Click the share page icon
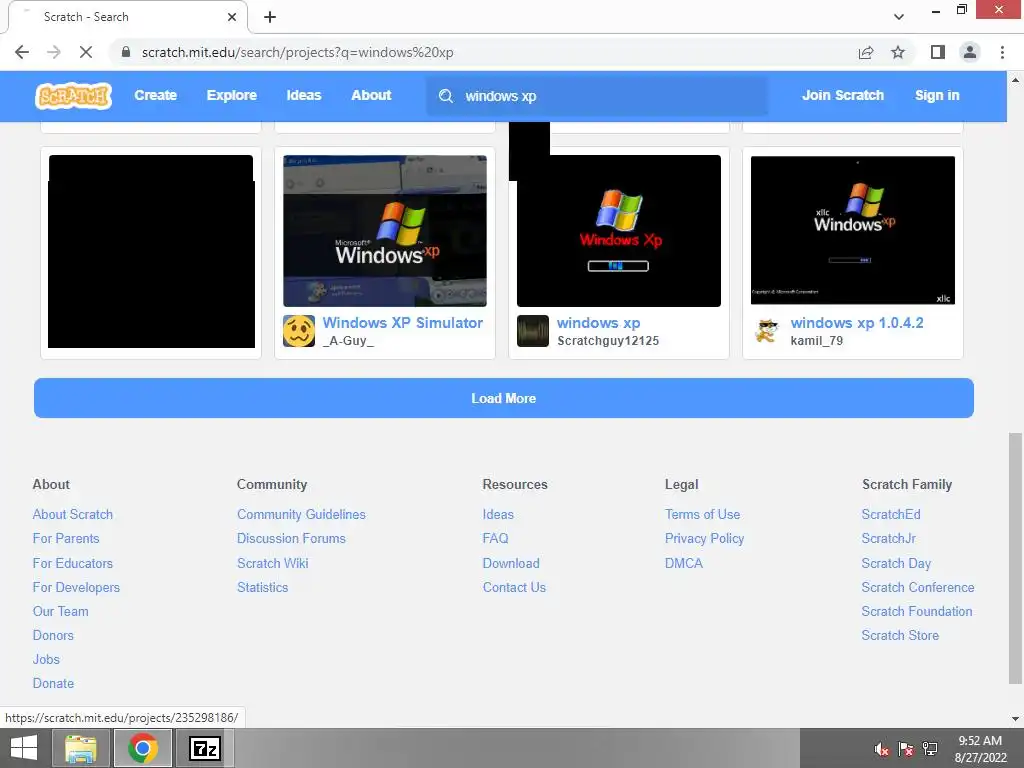This screenshot has height=768, width=1024. click(866, 52)
